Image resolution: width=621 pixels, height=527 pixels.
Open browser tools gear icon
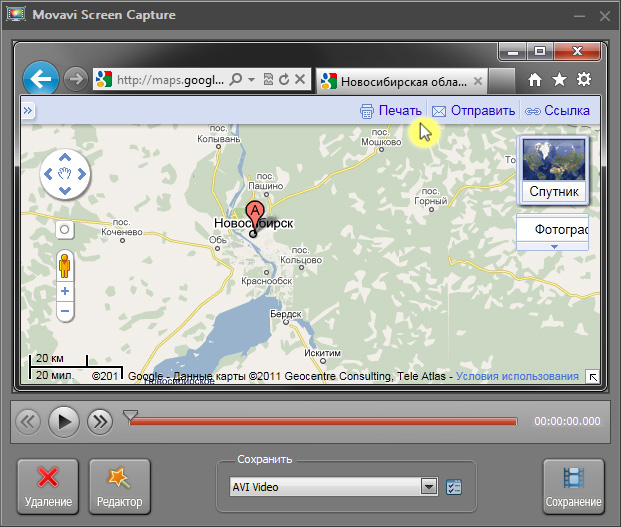click(584, 79)
